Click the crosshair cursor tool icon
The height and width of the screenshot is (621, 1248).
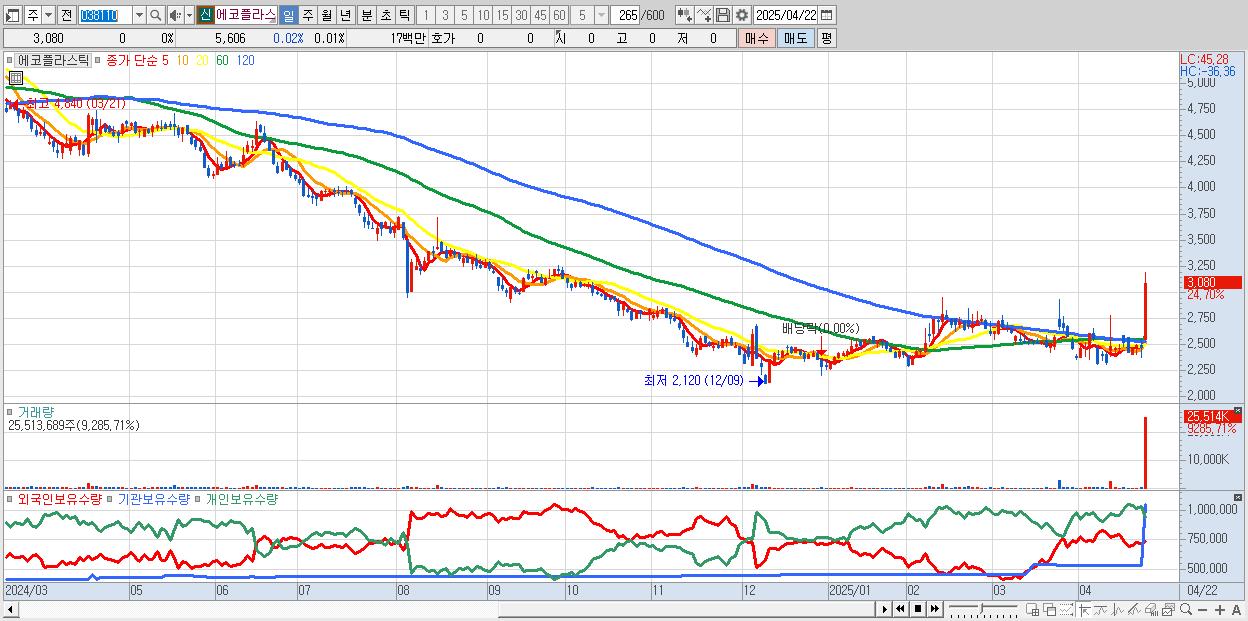coord(1084,610)
